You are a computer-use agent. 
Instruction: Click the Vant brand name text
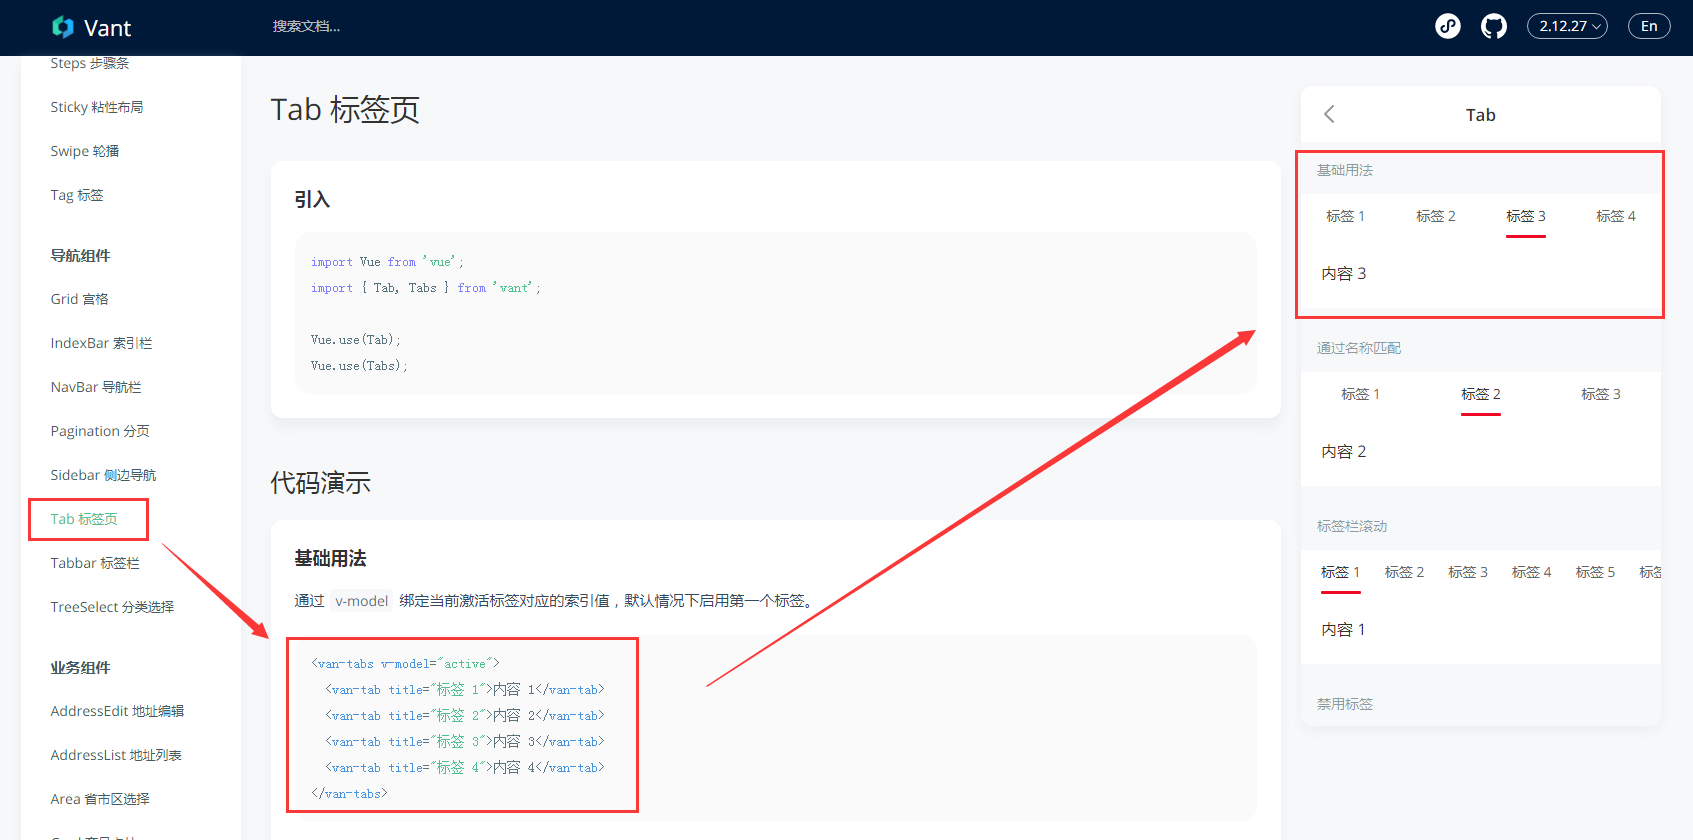pyautogui.click(x=107, y=28)
